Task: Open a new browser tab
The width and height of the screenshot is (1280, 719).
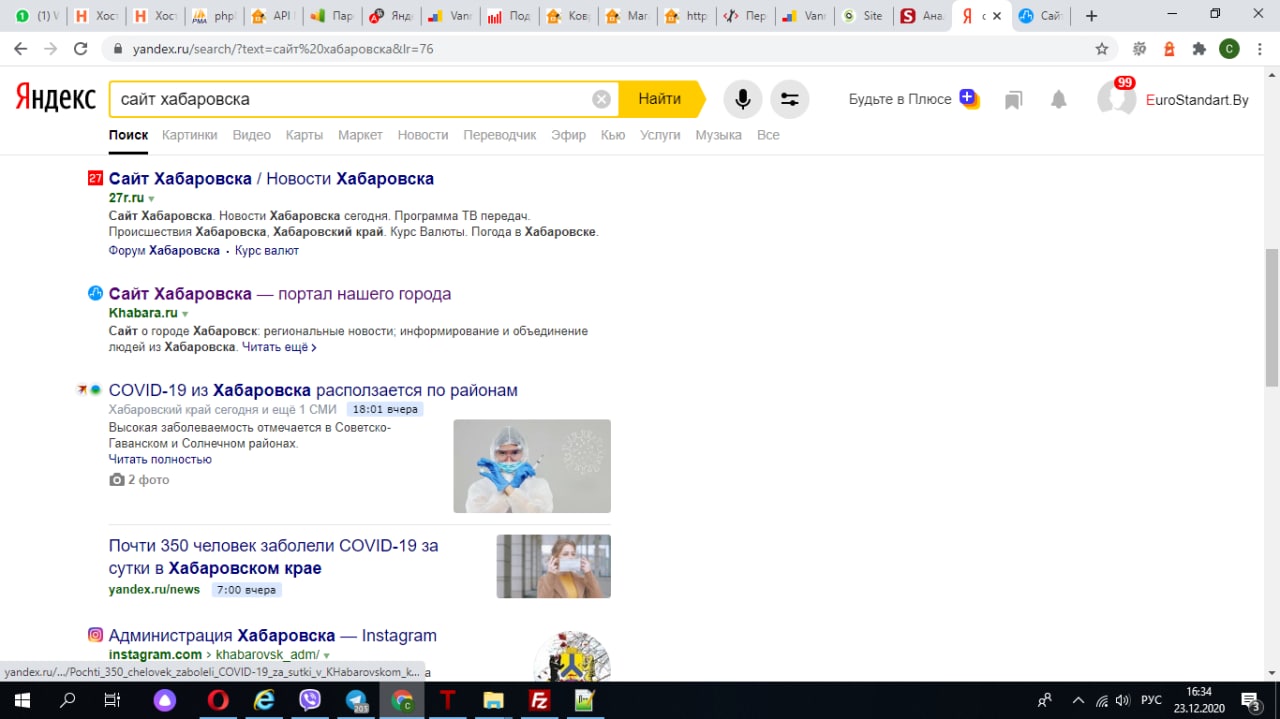Action: click(1091, 16)
